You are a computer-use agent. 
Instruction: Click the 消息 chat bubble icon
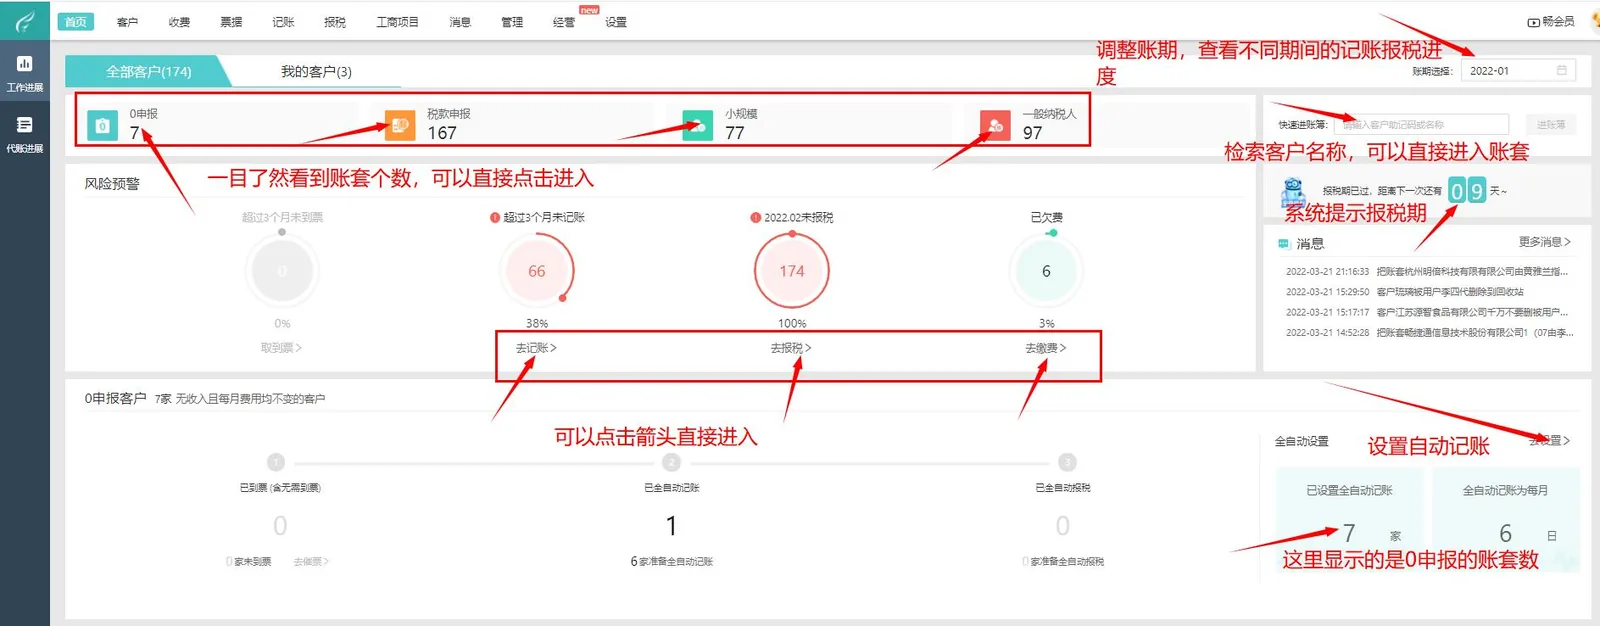pyautogui.click(x=1284, y=243)
